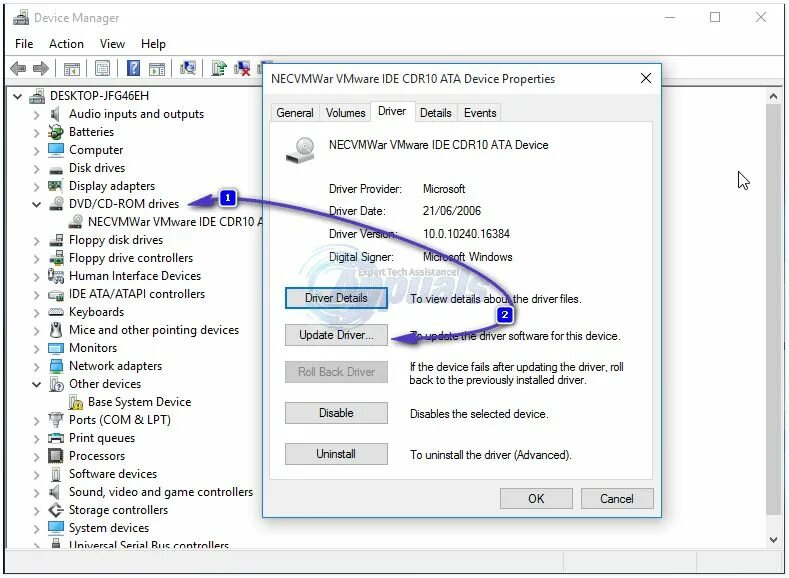Click the Batteries icon in the tree
Screen dimensions: 789x578
point(55,132)
